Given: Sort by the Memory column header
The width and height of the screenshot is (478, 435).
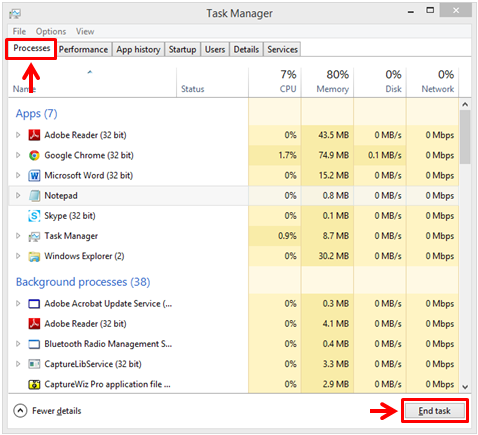Looking at the screenshot, I should coord(327,82).
